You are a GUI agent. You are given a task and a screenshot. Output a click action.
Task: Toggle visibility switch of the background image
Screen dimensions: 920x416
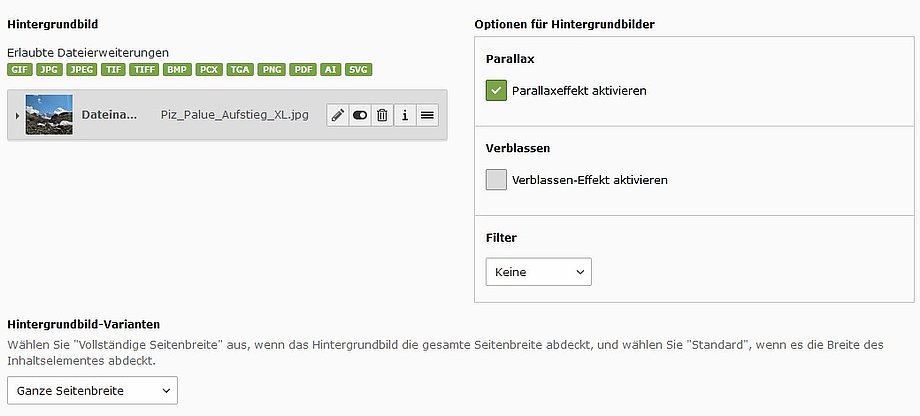[360, 115]
